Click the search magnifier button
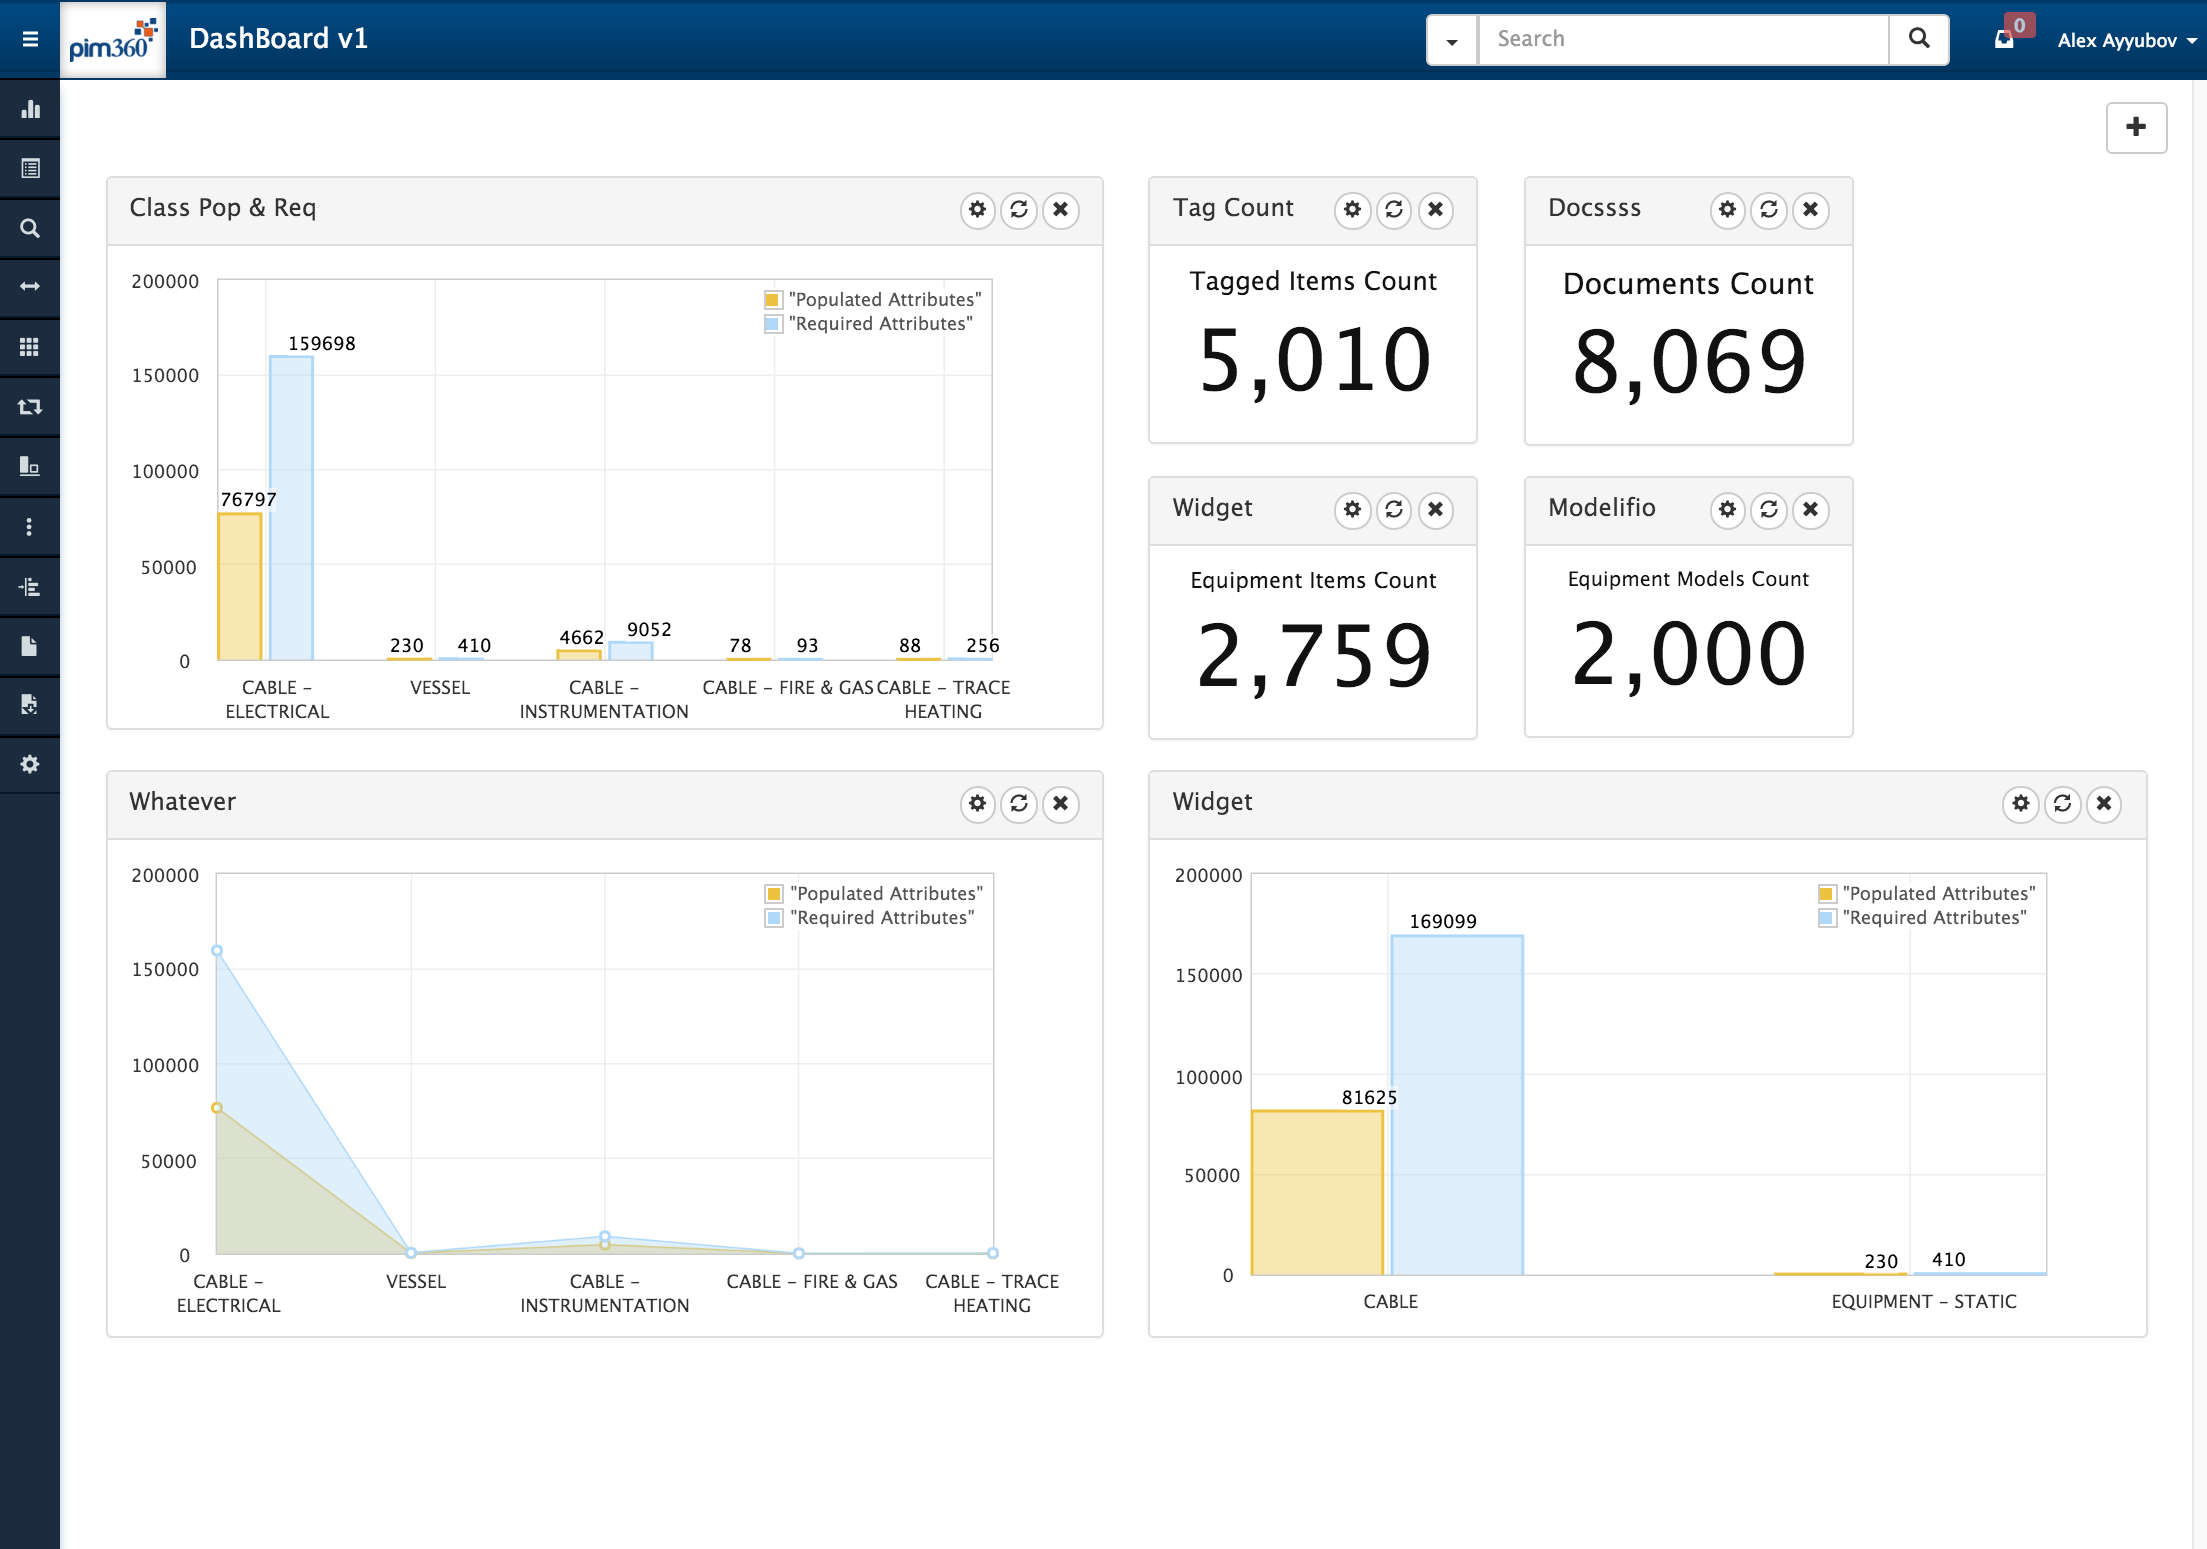 1918,39
